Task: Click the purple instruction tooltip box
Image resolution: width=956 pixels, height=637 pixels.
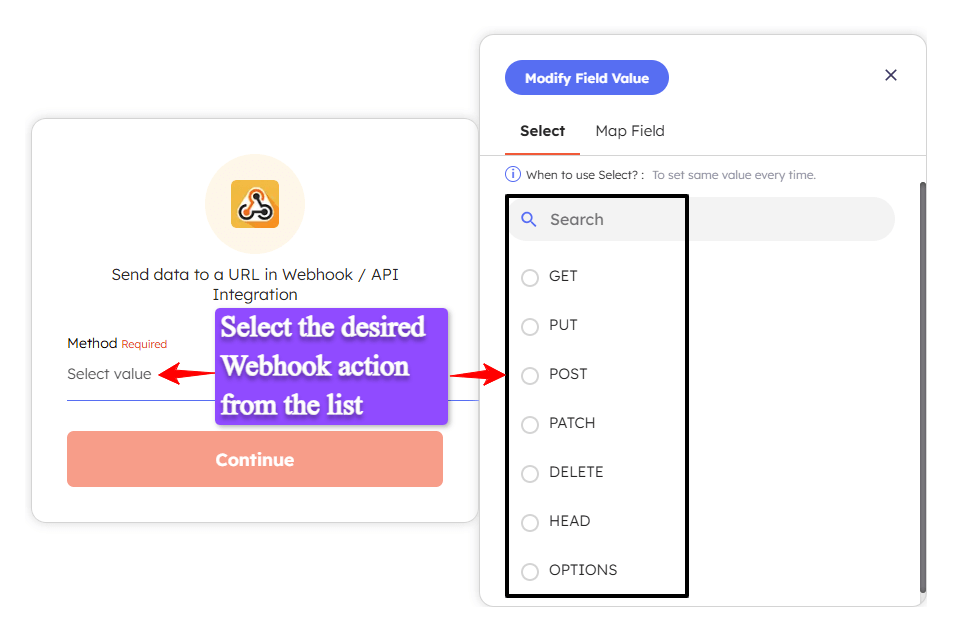Action: 330,366
